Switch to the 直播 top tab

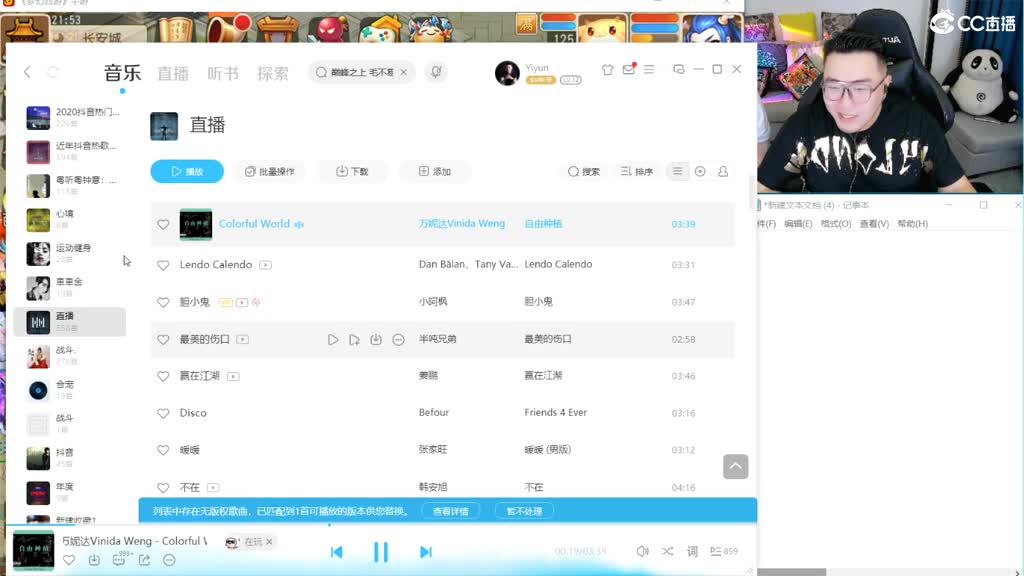pos(173,73)
